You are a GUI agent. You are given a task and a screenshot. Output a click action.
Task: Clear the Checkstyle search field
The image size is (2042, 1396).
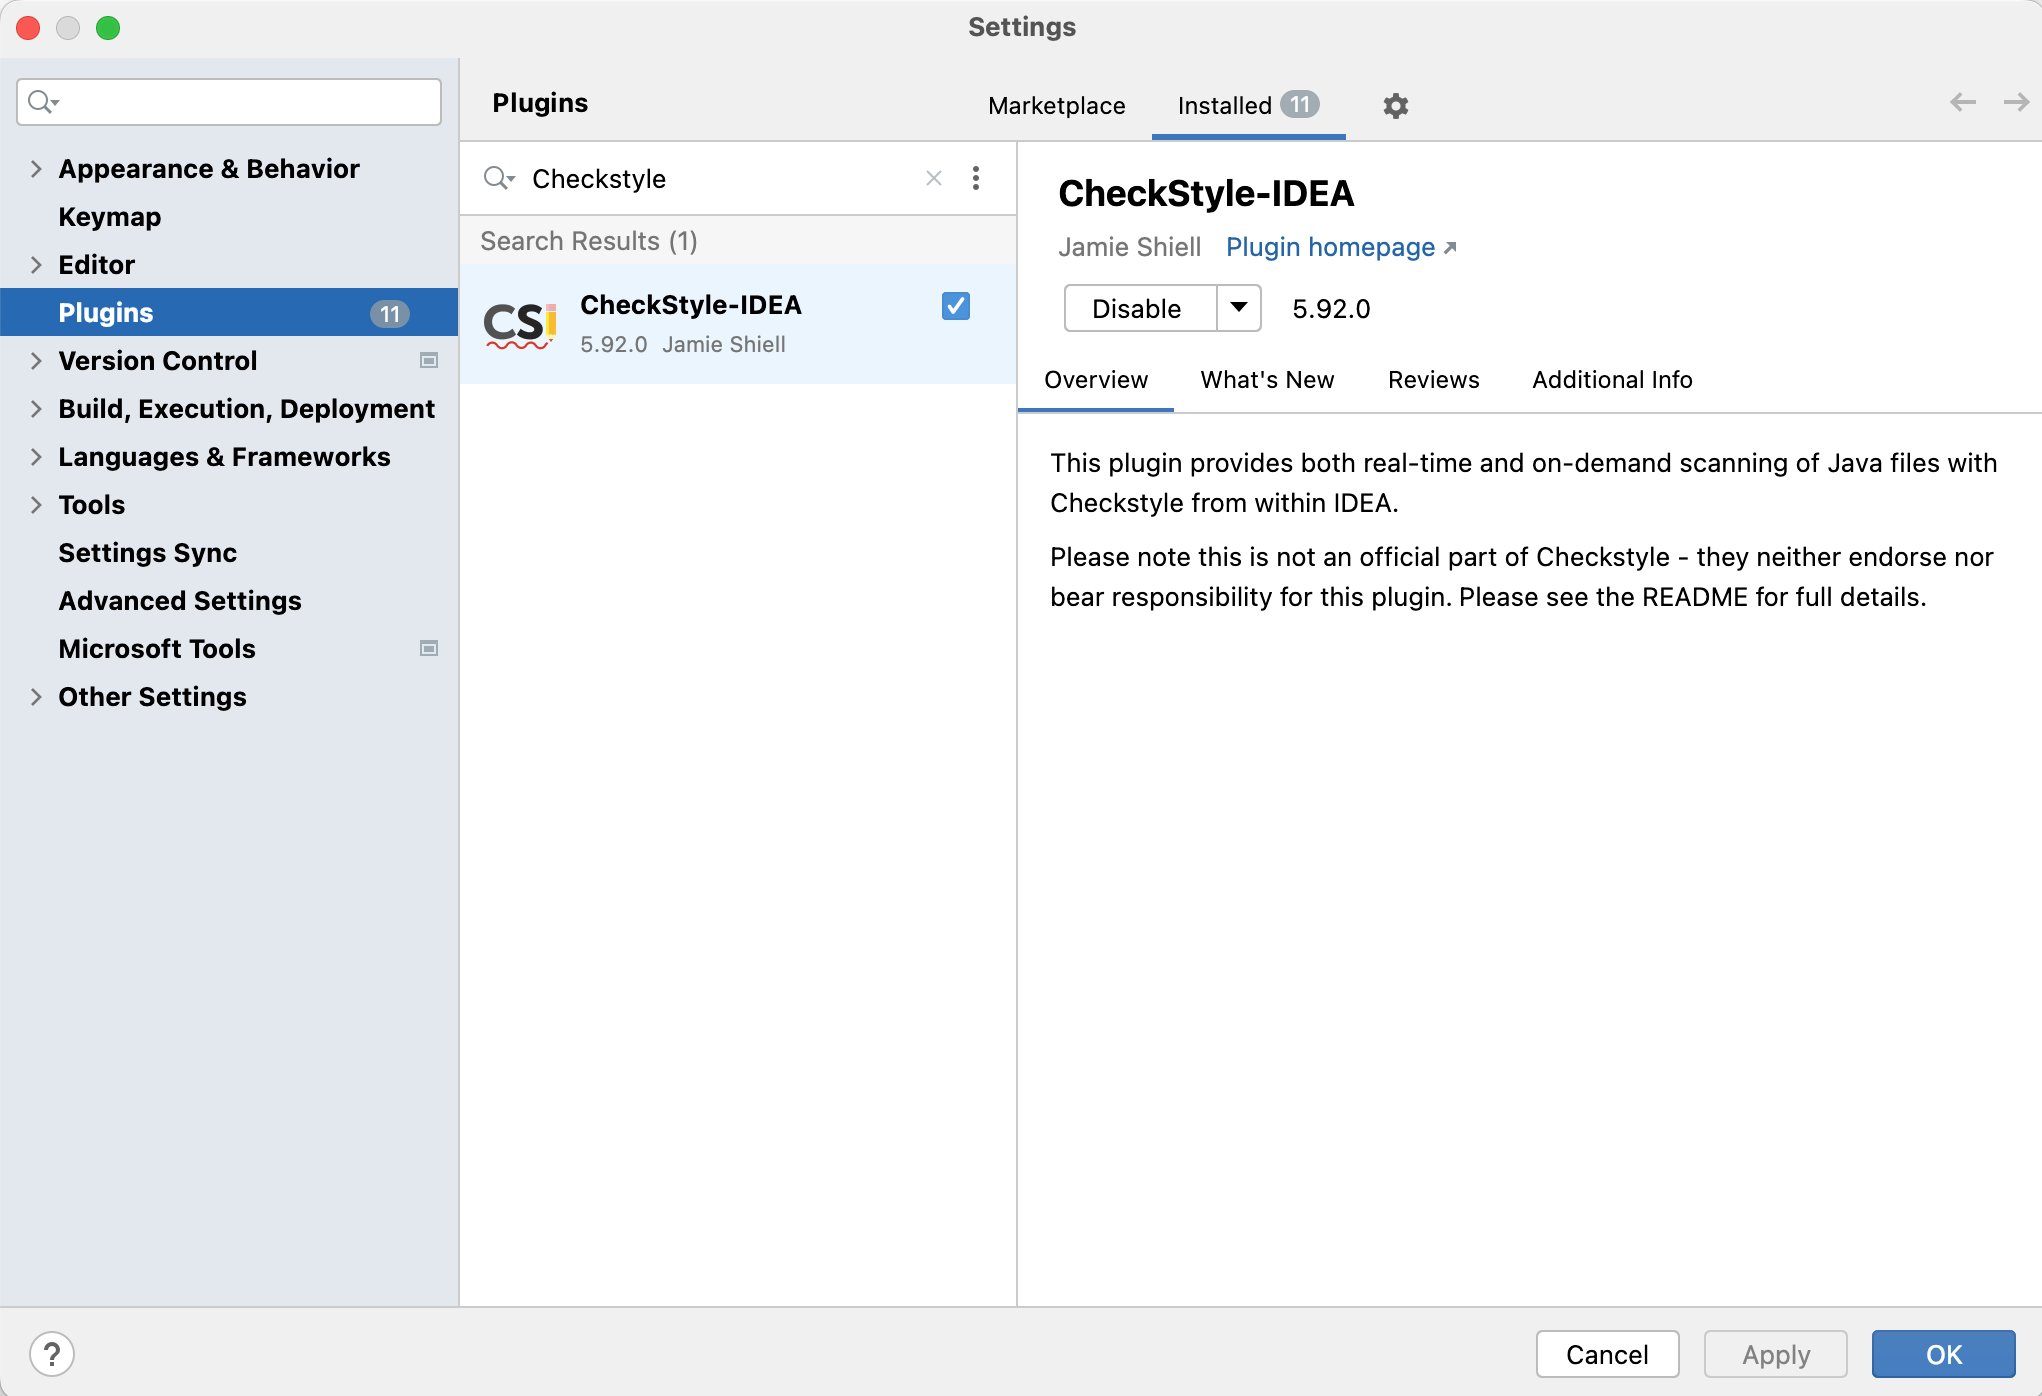click(933, 178)
